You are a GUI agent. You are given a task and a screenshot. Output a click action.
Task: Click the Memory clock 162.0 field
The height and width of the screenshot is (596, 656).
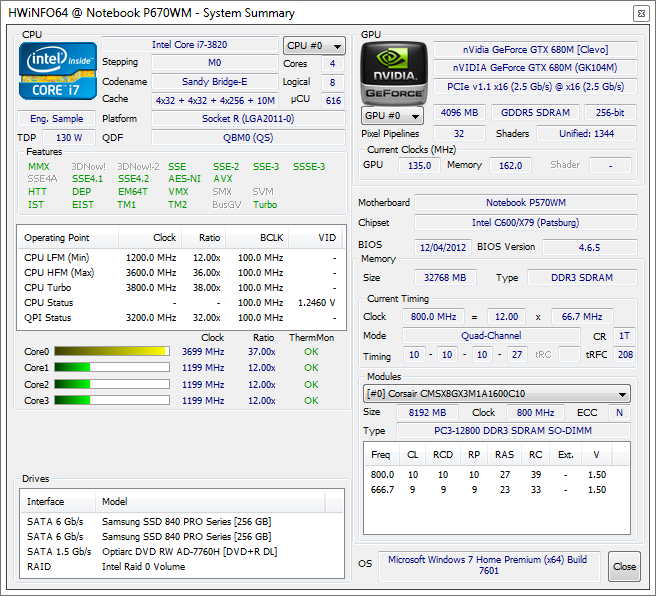(510, 166)
